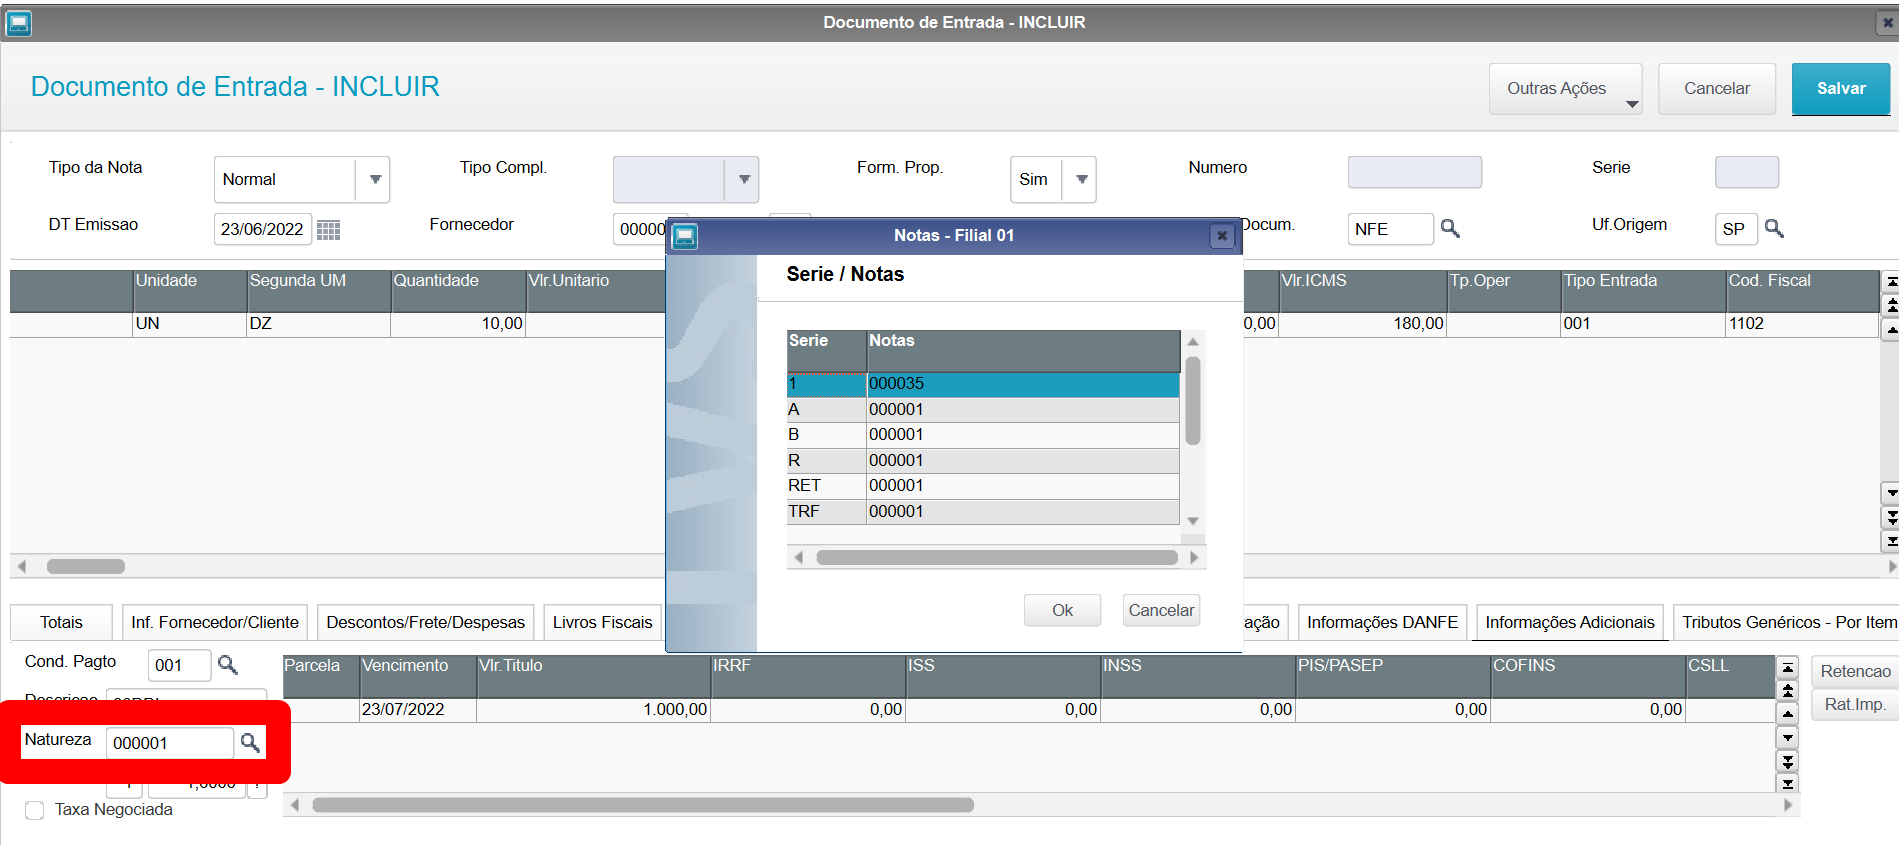
Task: Click the Notas column header
Action: 1023,351
